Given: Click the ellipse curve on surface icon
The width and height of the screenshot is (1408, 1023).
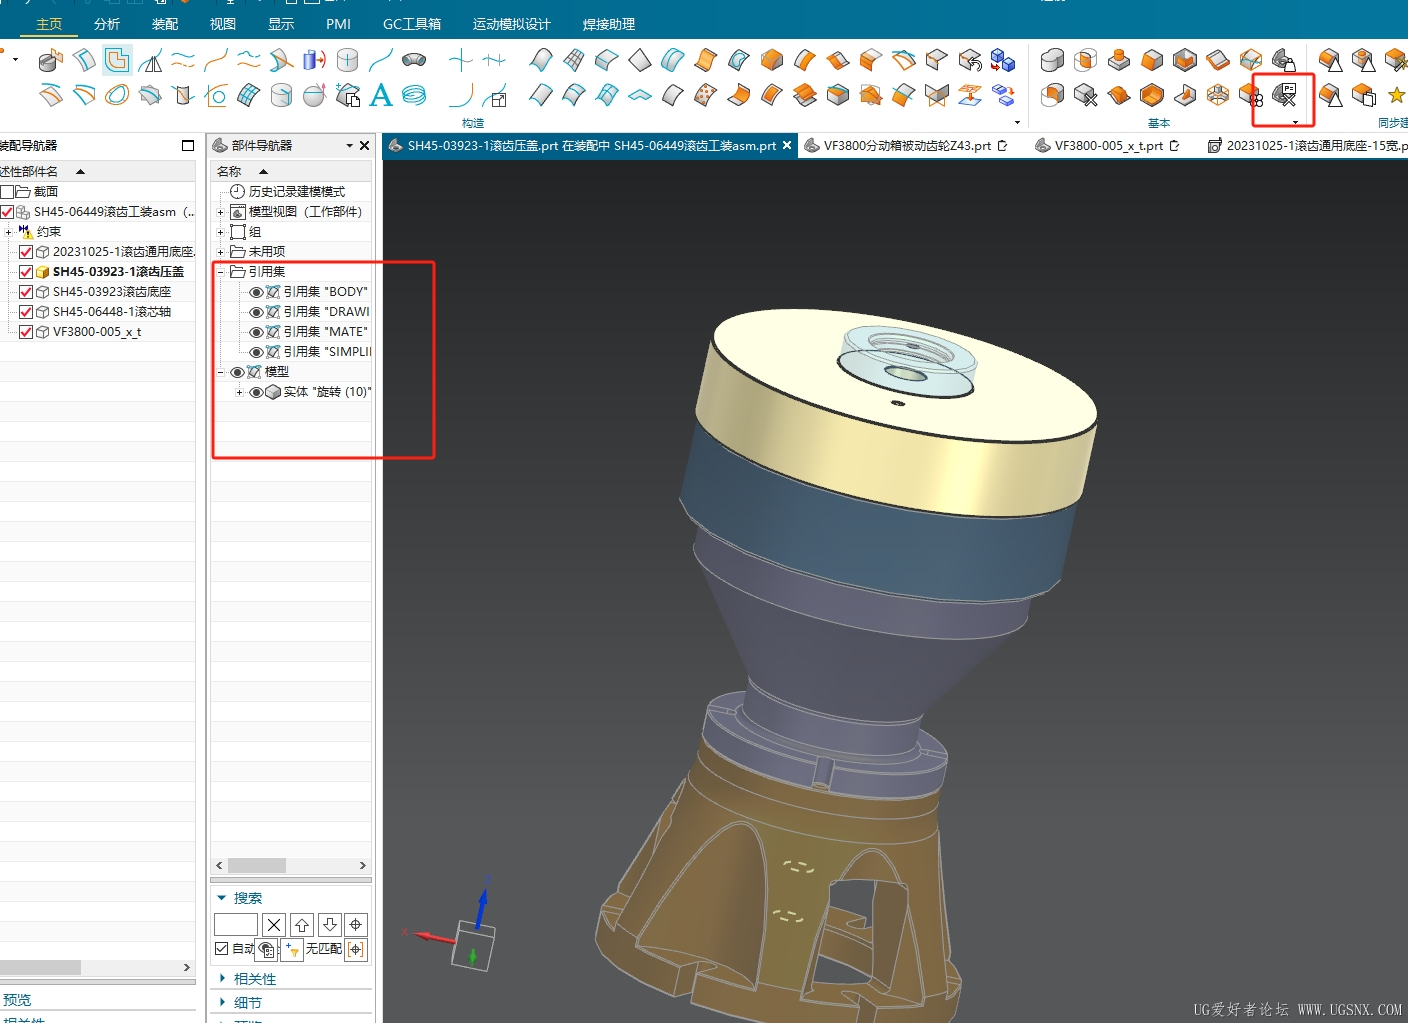Looking at the screenshot, I should click(x=117, y=95).
